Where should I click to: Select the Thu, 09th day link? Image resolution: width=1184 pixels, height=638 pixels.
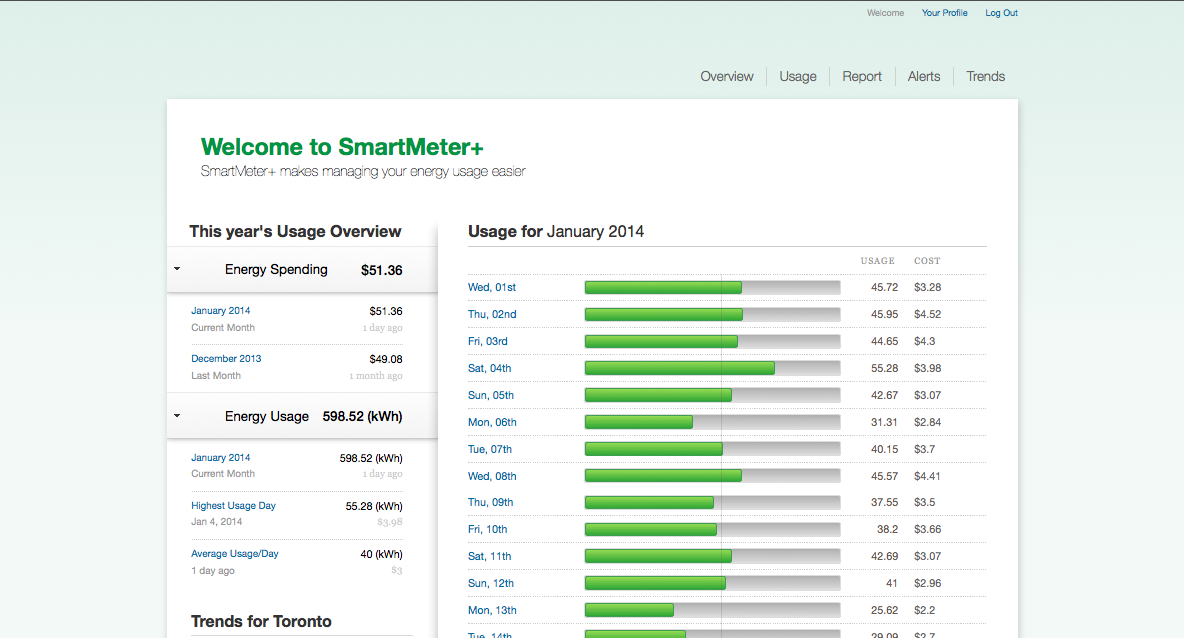click(x=490, y=502)
